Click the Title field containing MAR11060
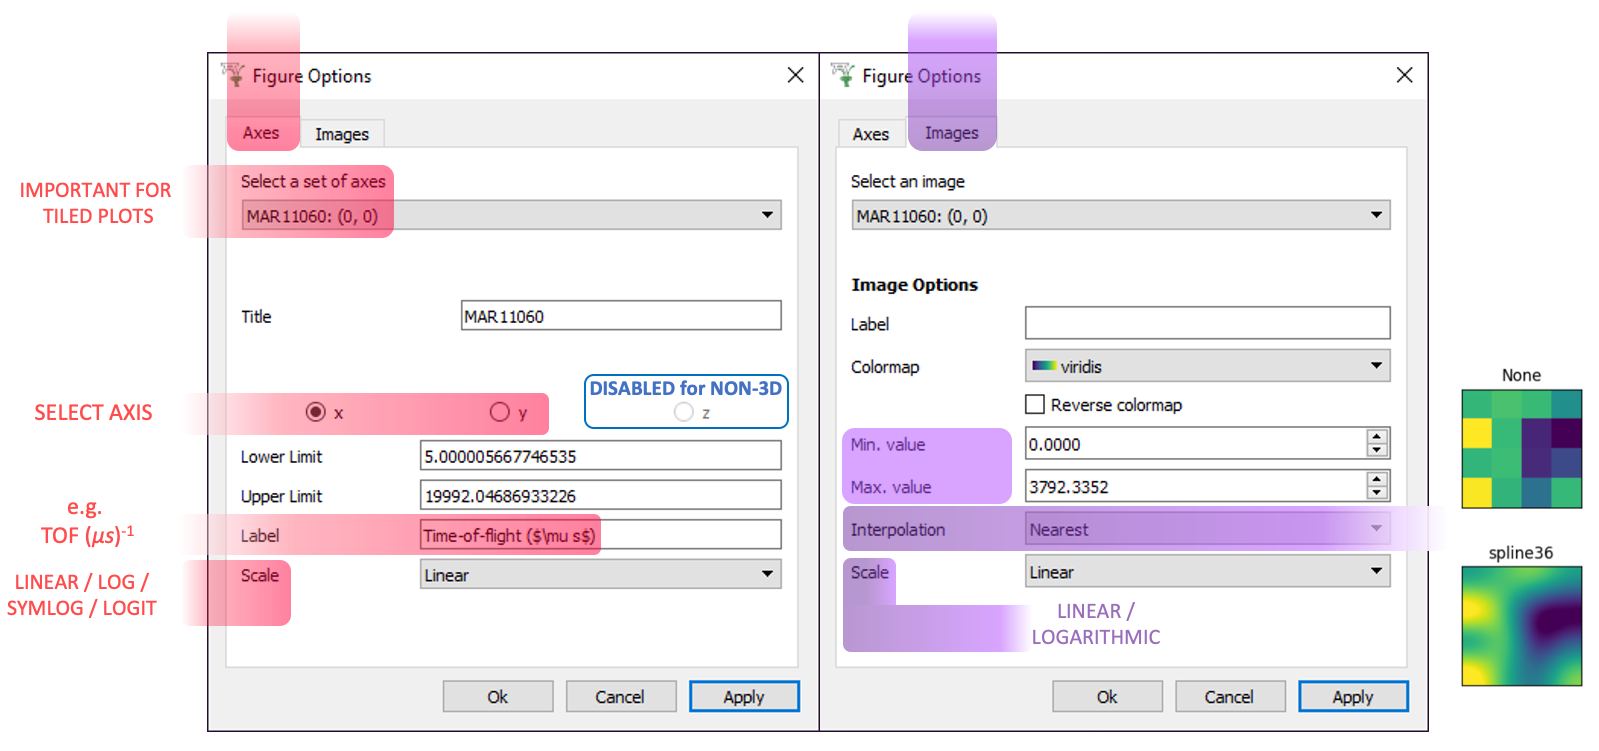Viewport: 1599px width, 751px height. tap(621, 316)
